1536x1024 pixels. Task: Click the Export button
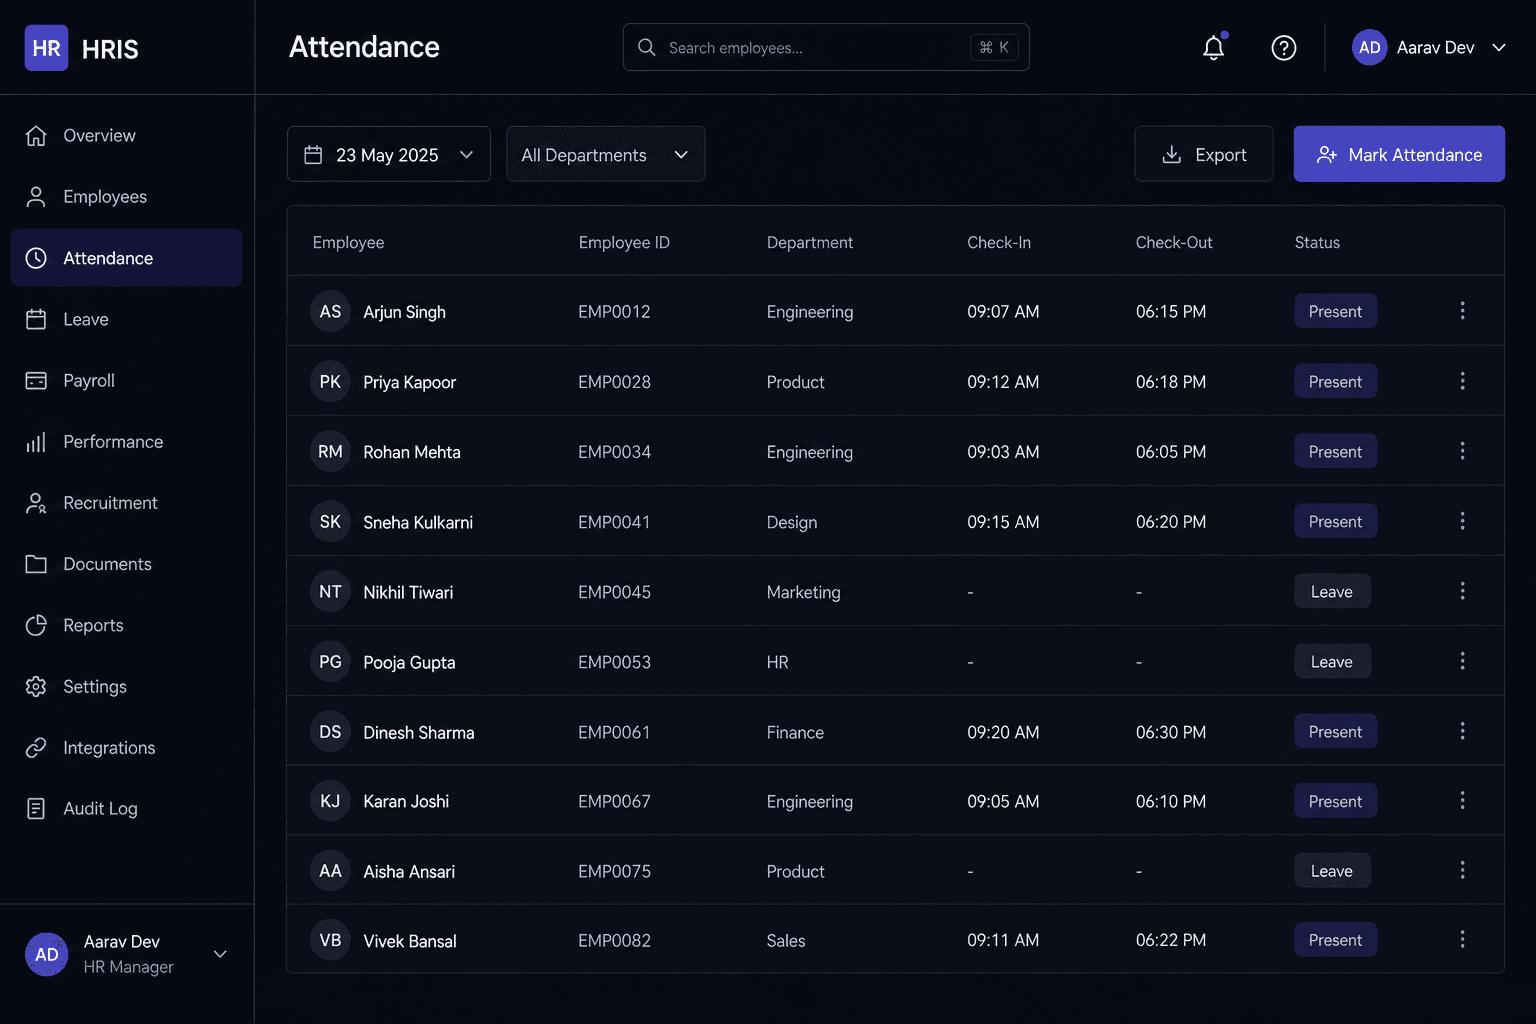pyautogui.click(x=1204, y=154)
